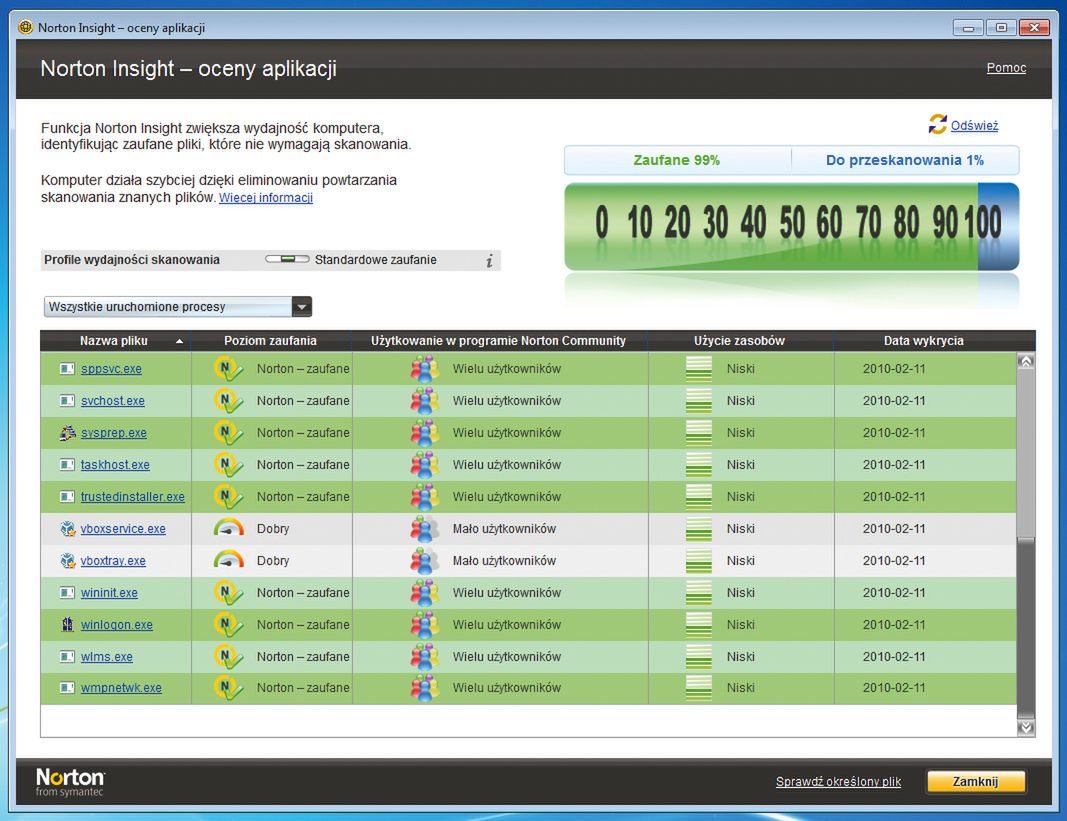Click Norton trusted badge for wmpnetwk.exe
This screenshot has width=1067, height=821.
point(228,688)
